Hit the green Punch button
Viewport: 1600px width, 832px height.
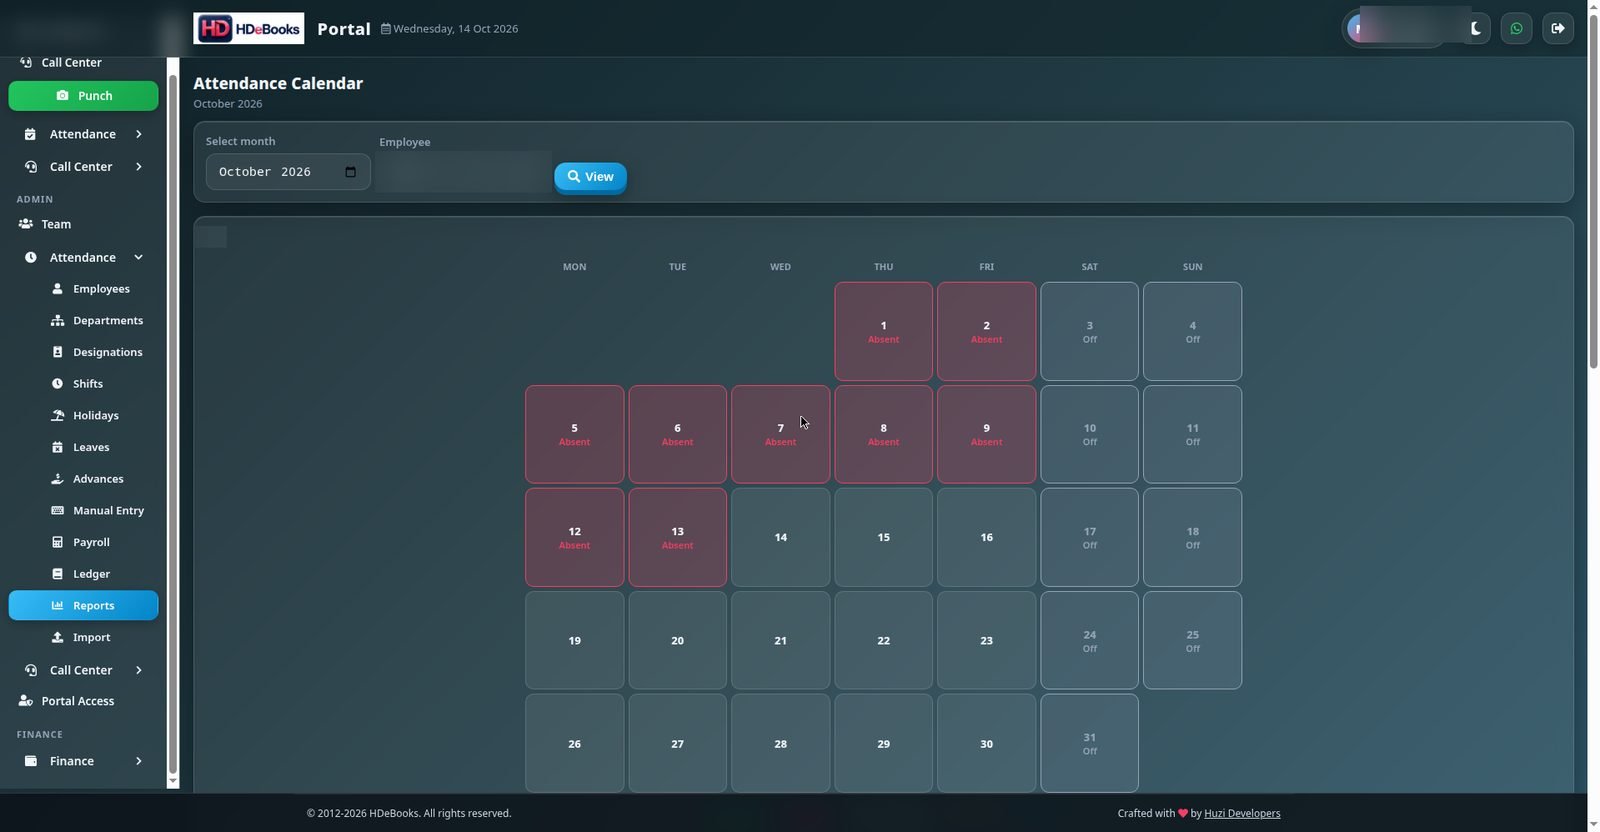(x=83, y=96)
